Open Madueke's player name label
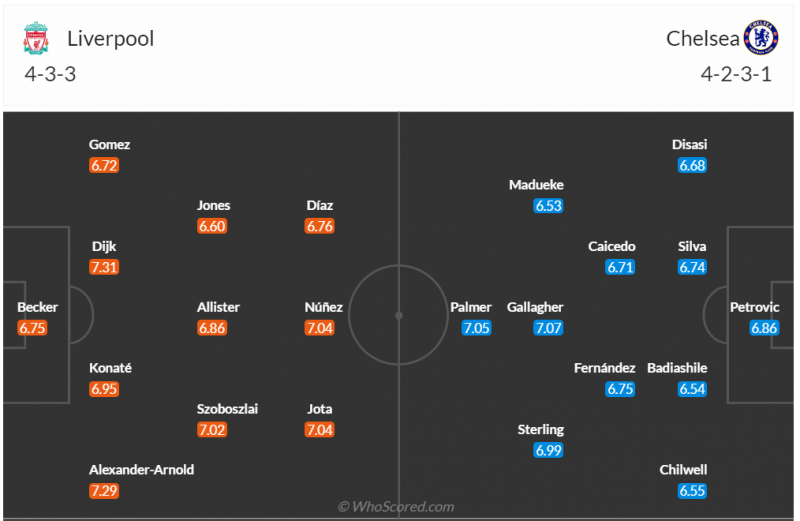800x521 pixels. coord(536,185)
